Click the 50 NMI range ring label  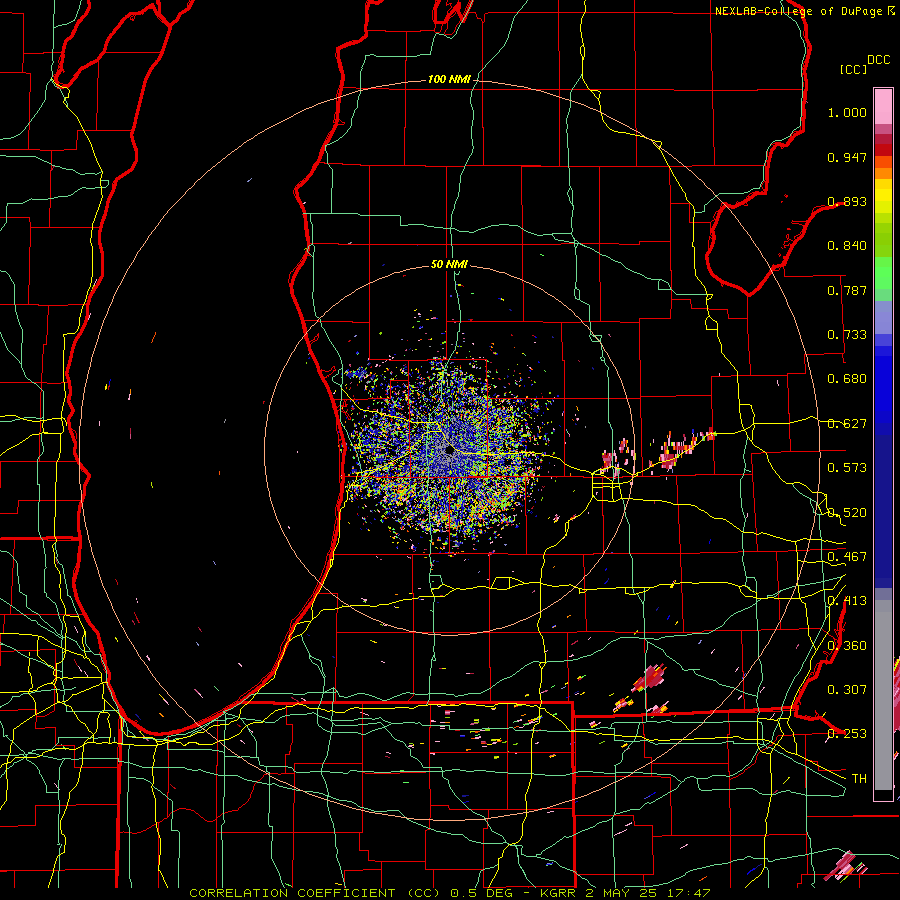449,265
